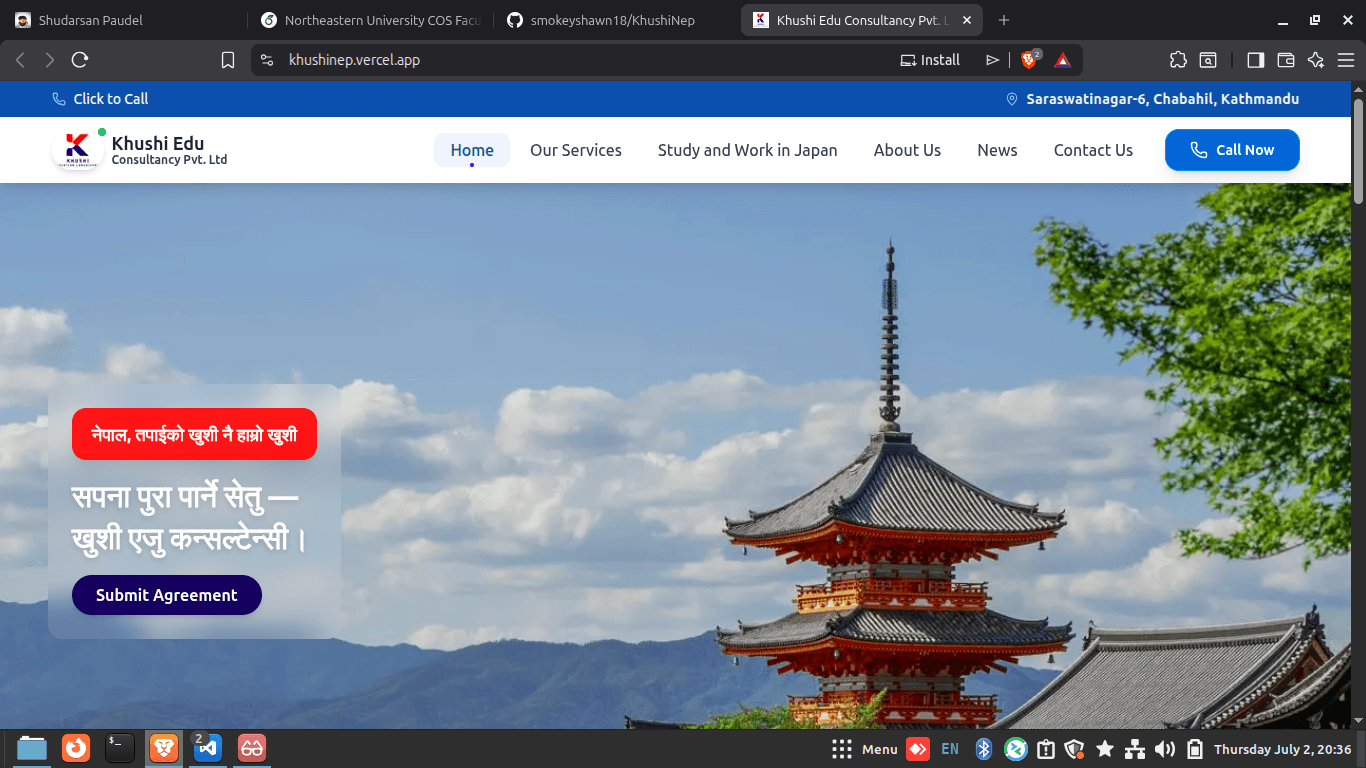Check battery status icon in tray
This screenshot has height=768, width=1366.
(x=1195, y=749)
